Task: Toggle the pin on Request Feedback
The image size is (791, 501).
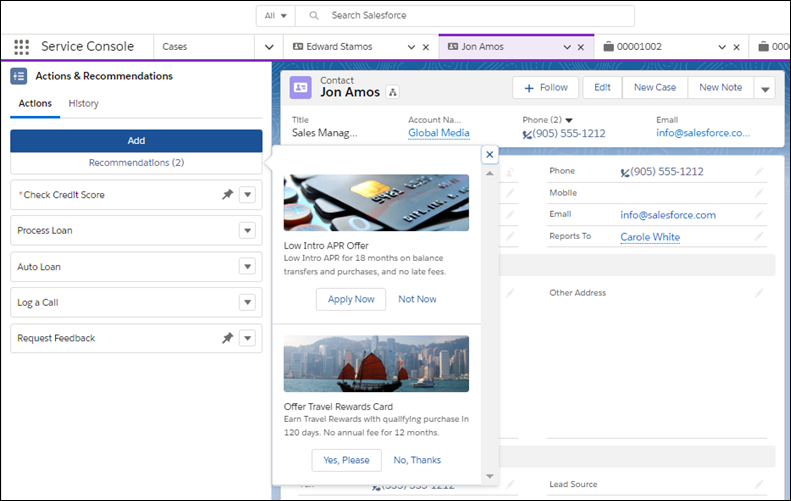Action: coord(227,338)
